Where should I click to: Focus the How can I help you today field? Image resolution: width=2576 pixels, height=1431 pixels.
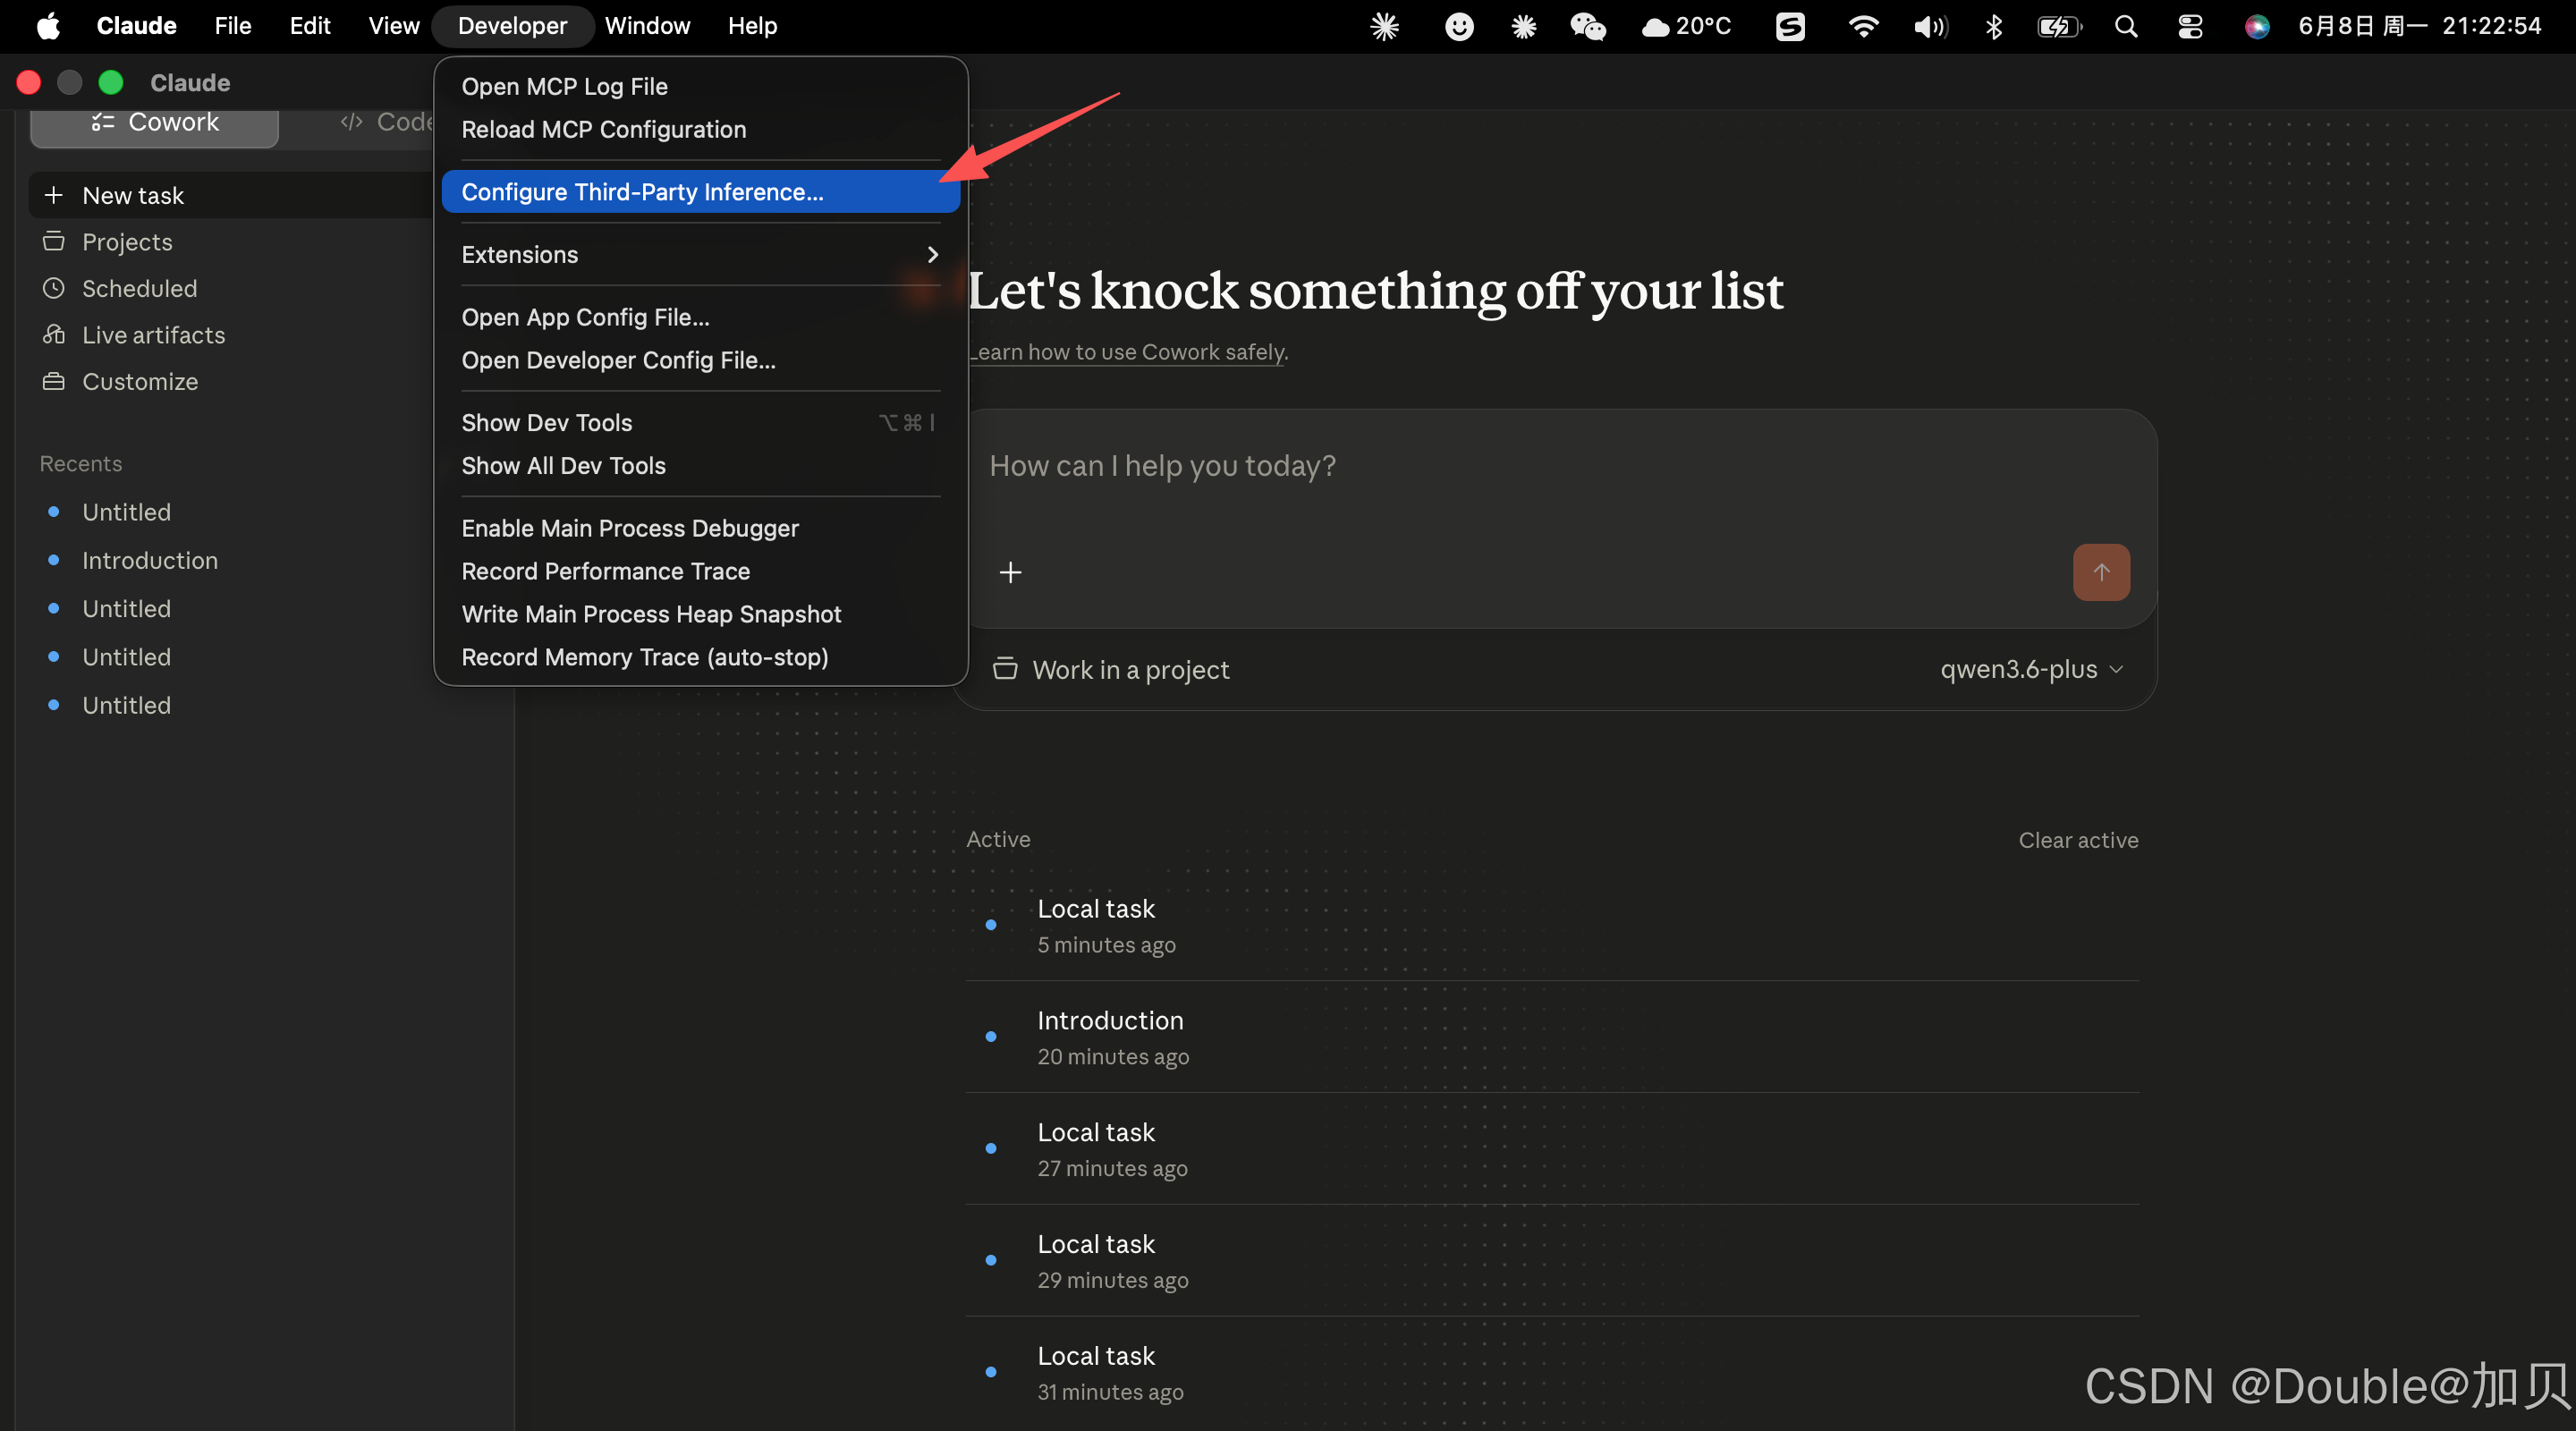(x=1556, y=466)
